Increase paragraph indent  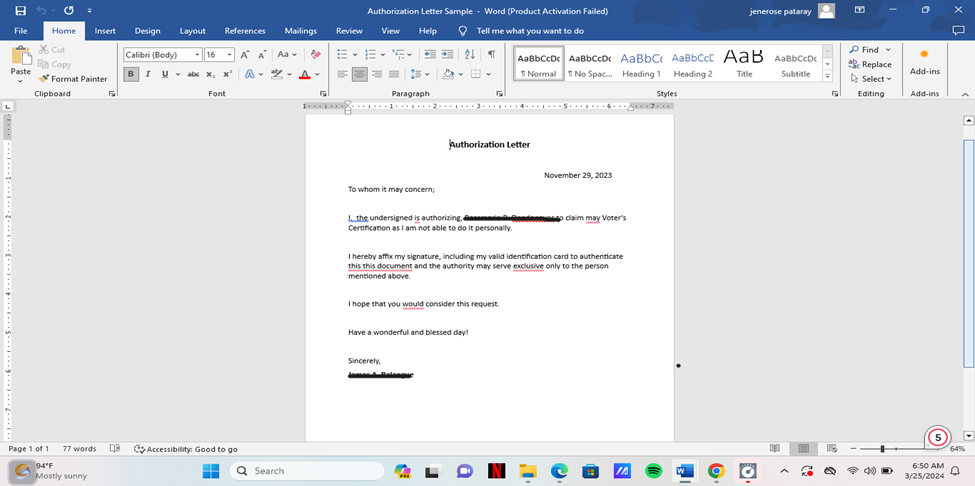click(x=447, y=55)
